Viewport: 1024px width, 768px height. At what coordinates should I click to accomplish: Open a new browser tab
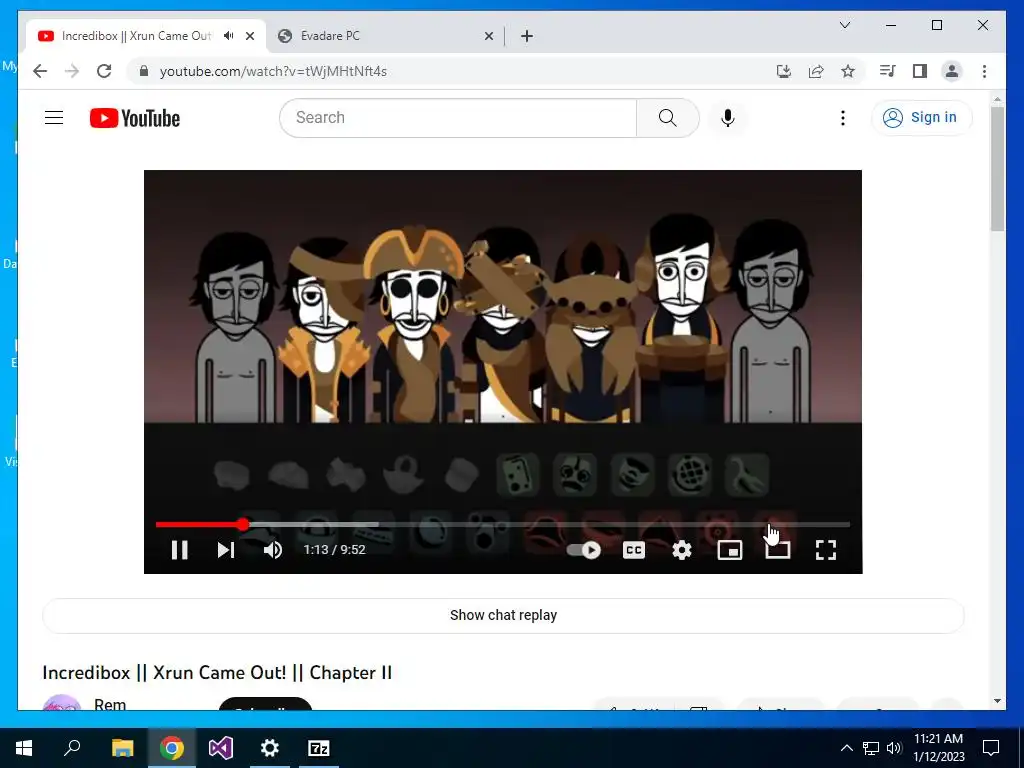(526, 36)
